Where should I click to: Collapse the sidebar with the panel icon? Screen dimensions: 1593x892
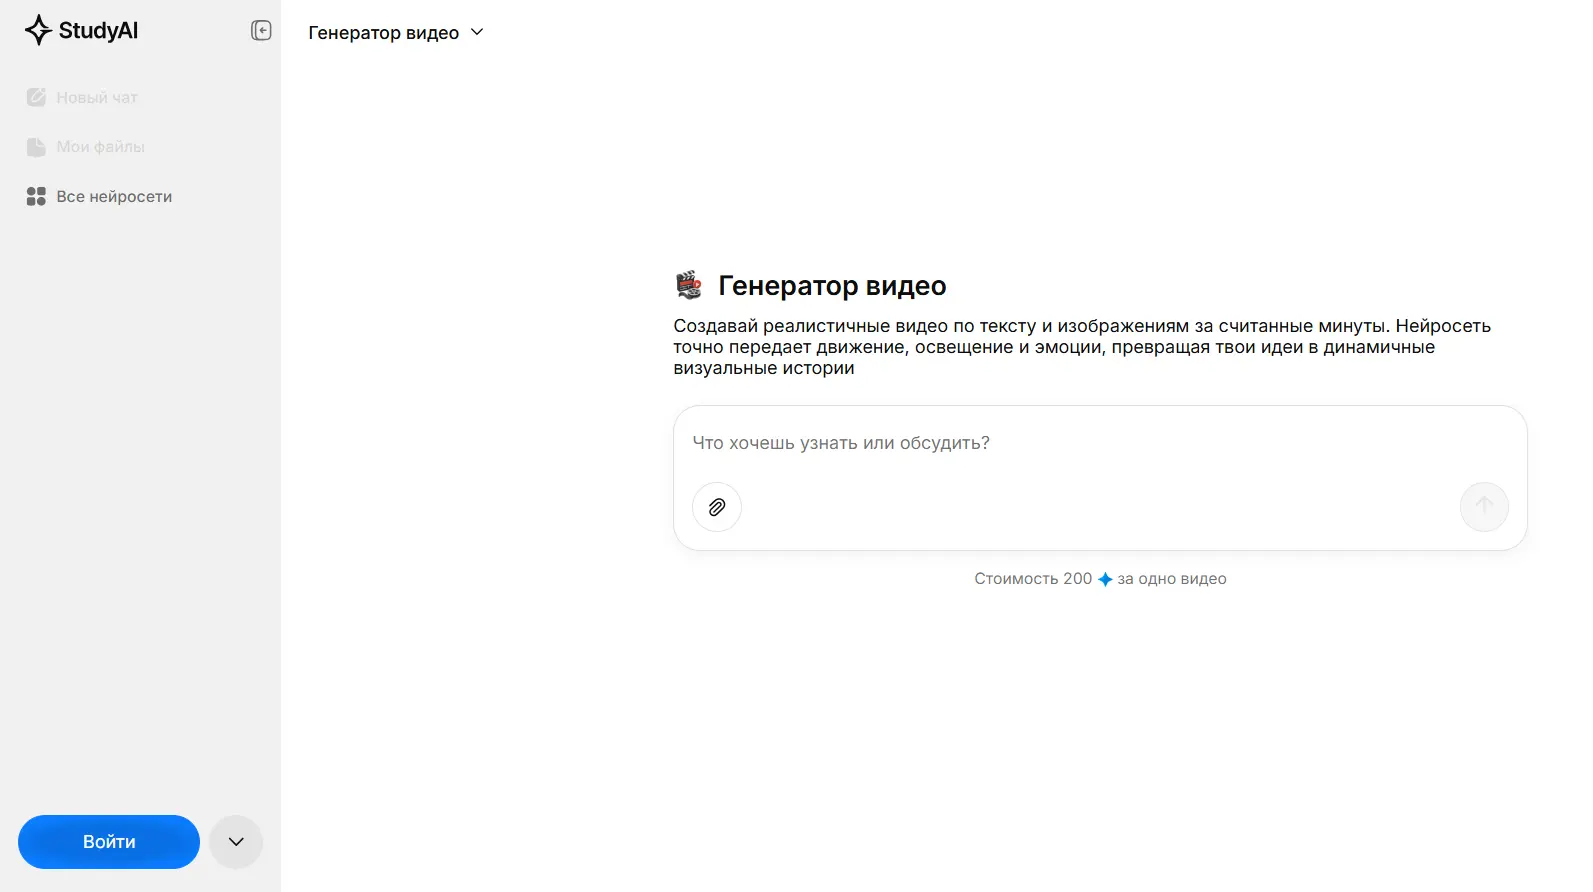(261, 31)
